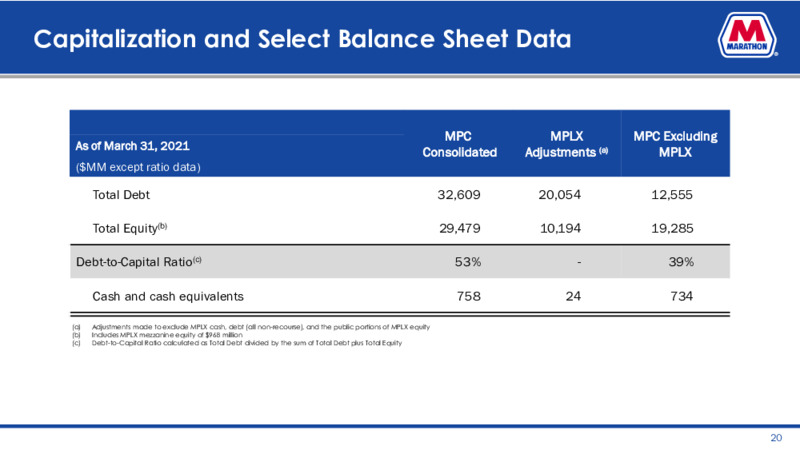This screenshot has height=450, width=800.
Task: Select the cash value 734
Action: 682,296
